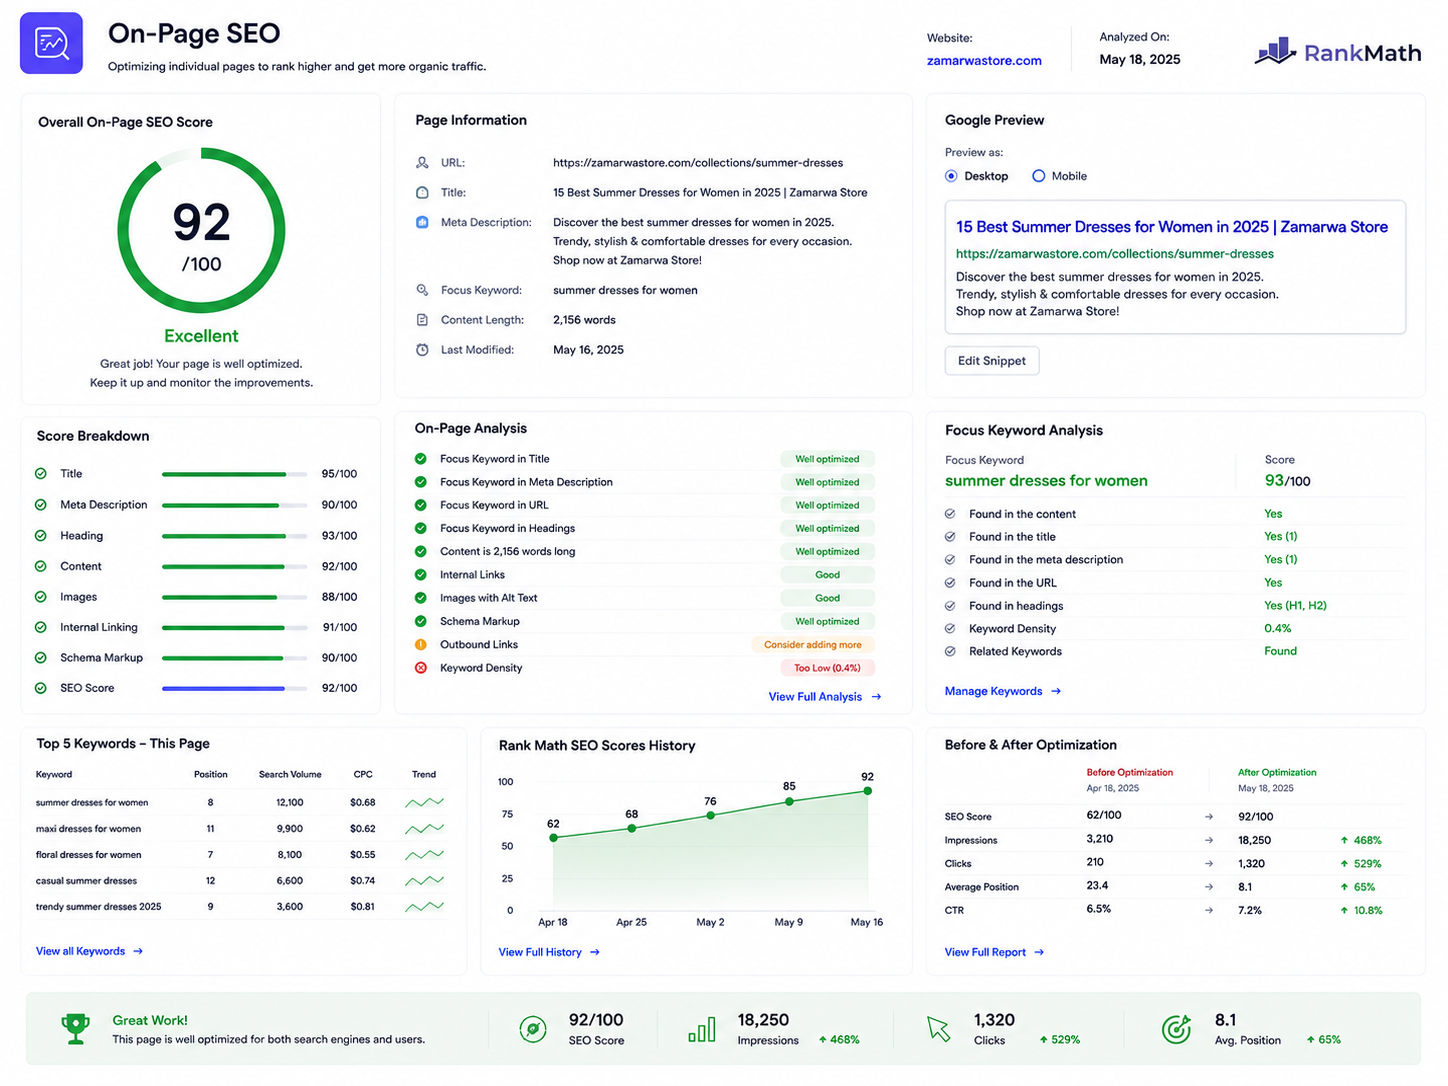Click the keyword 'floral dresses for women'
The image size is (1448, 1086).
click(89, 855)
